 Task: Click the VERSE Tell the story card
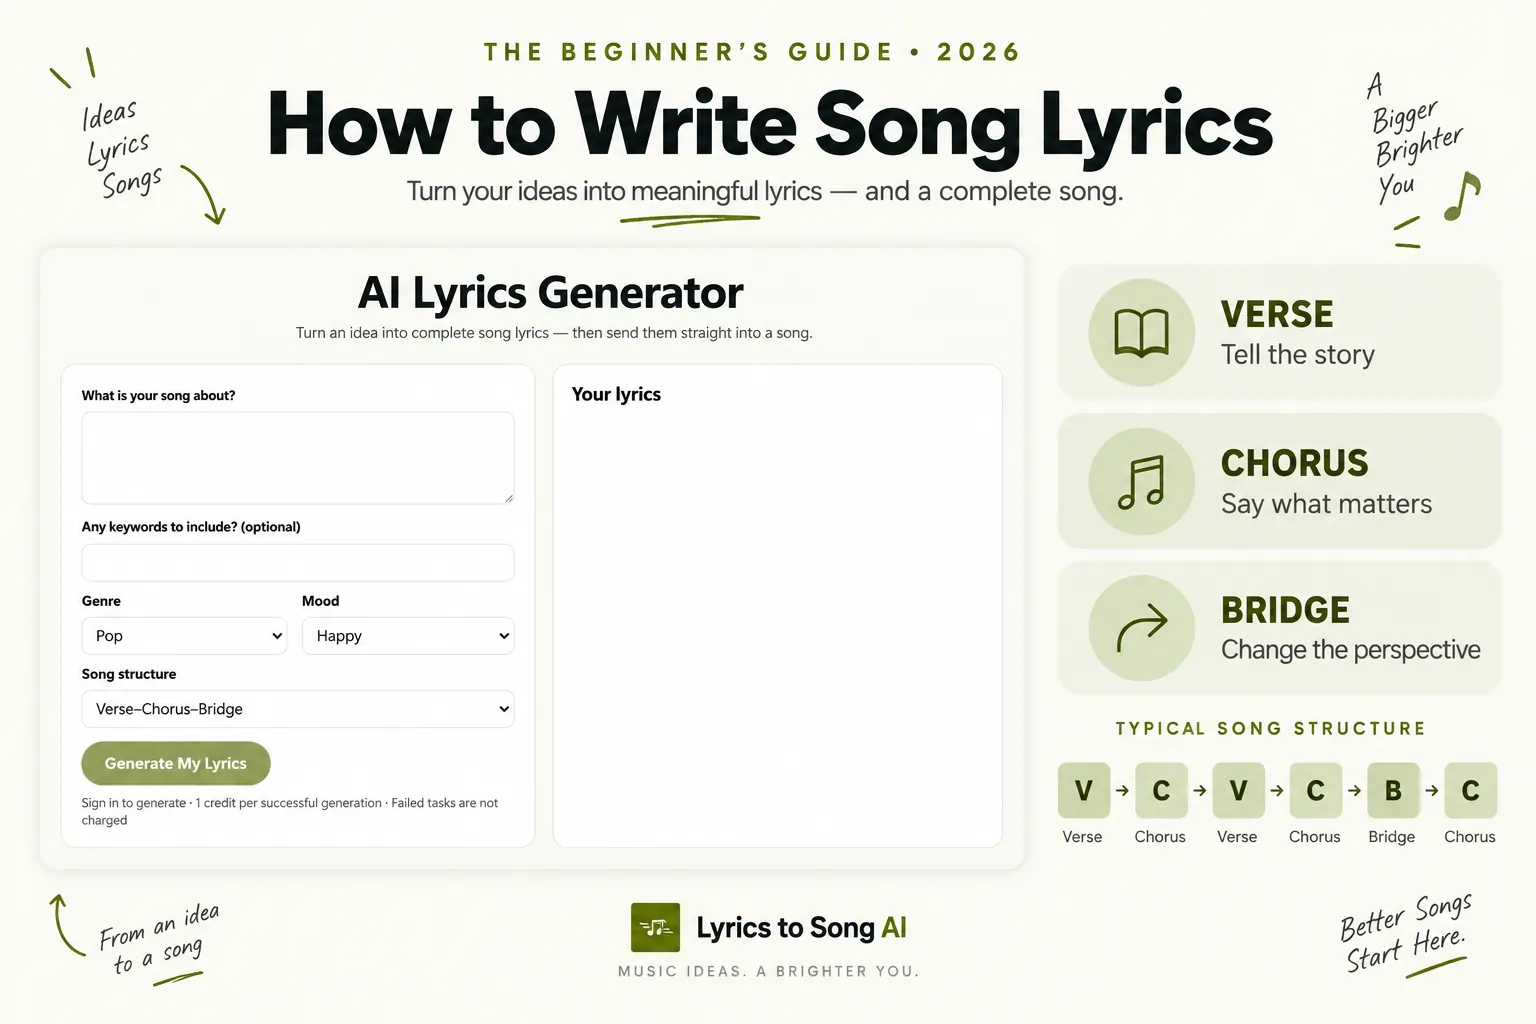[1280, 333]
